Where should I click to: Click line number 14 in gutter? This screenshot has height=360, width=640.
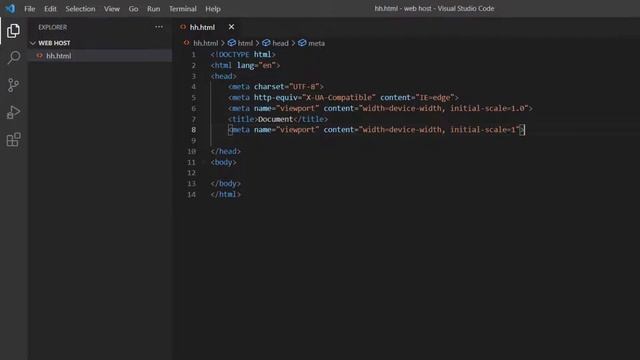coord(191,194)
